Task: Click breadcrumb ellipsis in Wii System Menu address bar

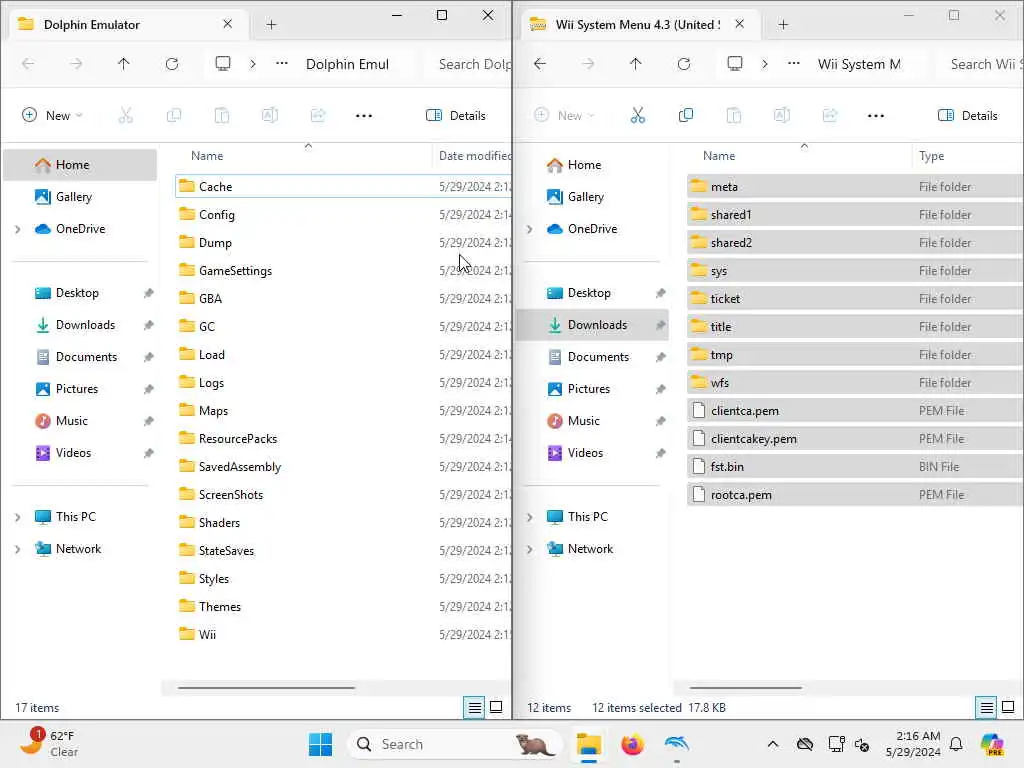Action: 793,63
